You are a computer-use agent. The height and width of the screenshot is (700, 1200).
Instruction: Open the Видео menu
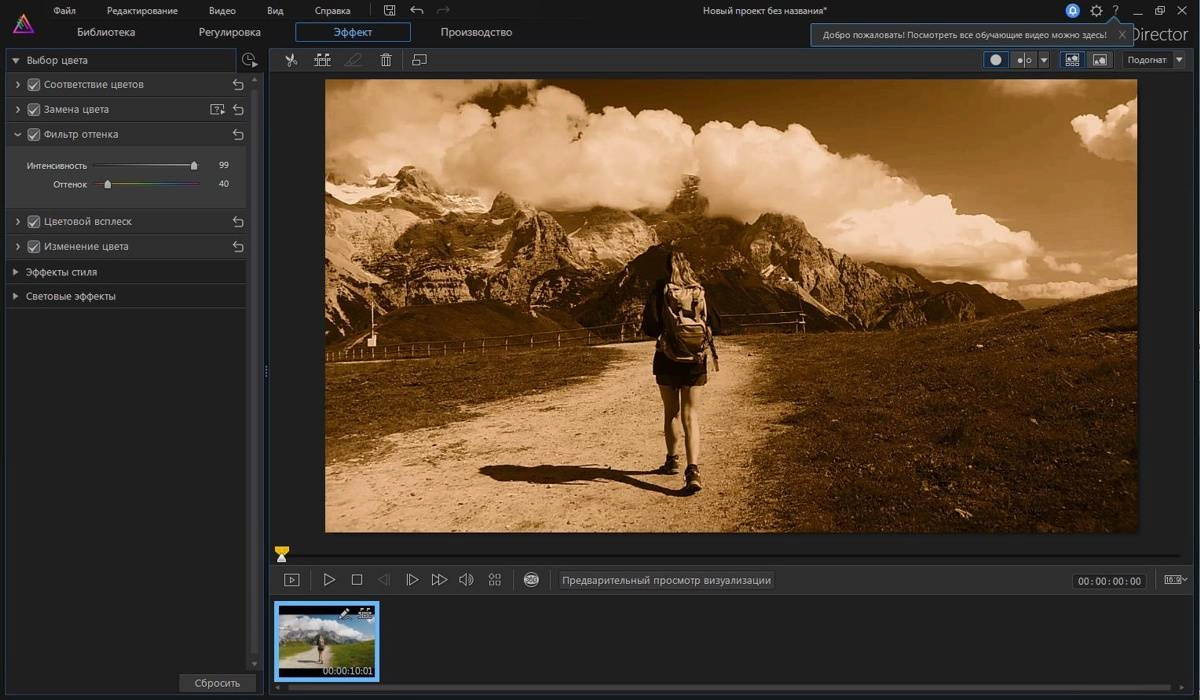tap(222, 10)
